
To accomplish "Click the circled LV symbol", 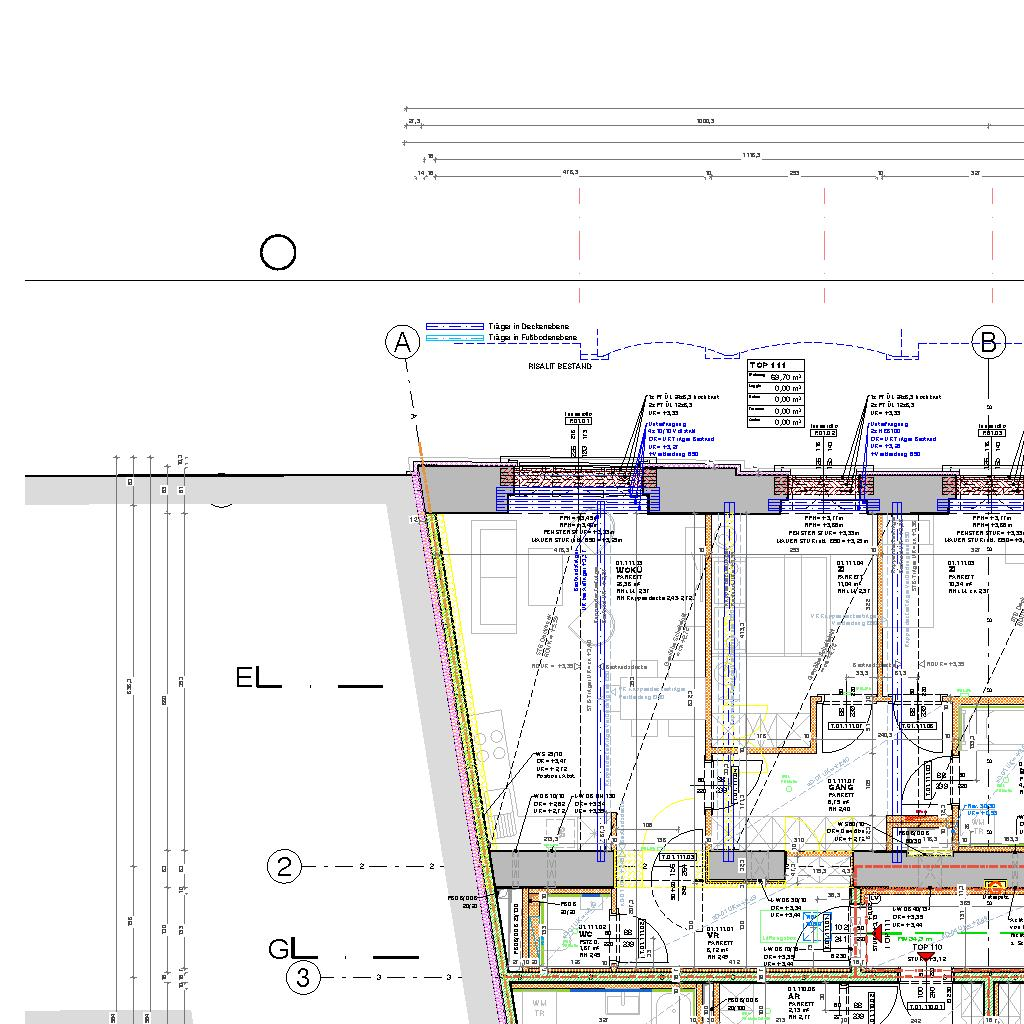I will 875,899.
